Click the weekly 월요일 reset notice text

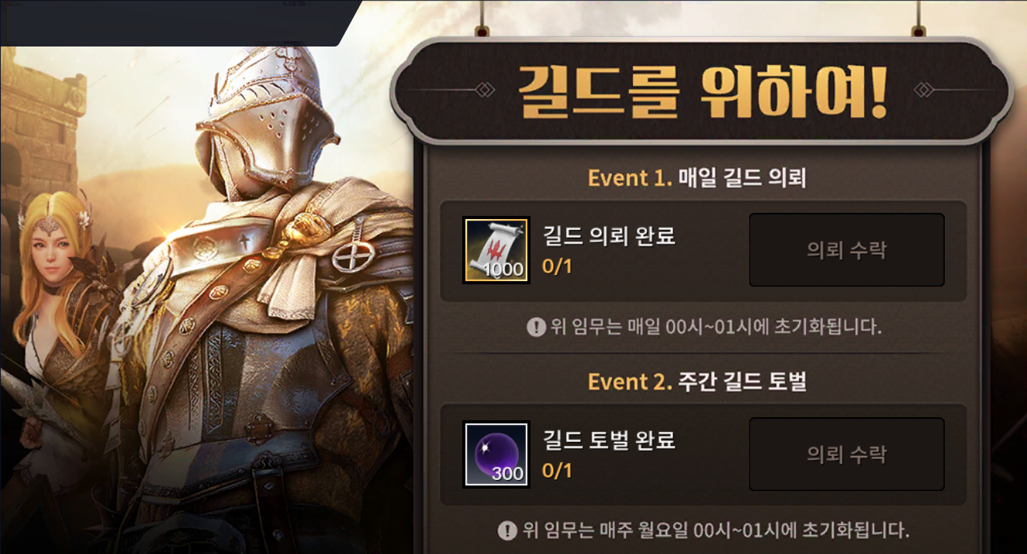[716, 530]
